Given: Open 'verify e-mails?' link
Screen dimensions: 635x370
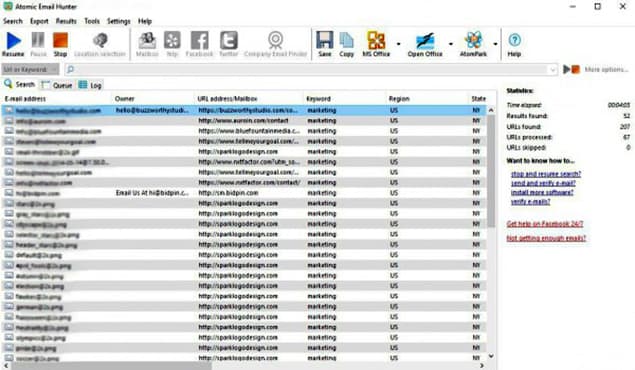Looking at the screenshot, I should tap(531, 202).
